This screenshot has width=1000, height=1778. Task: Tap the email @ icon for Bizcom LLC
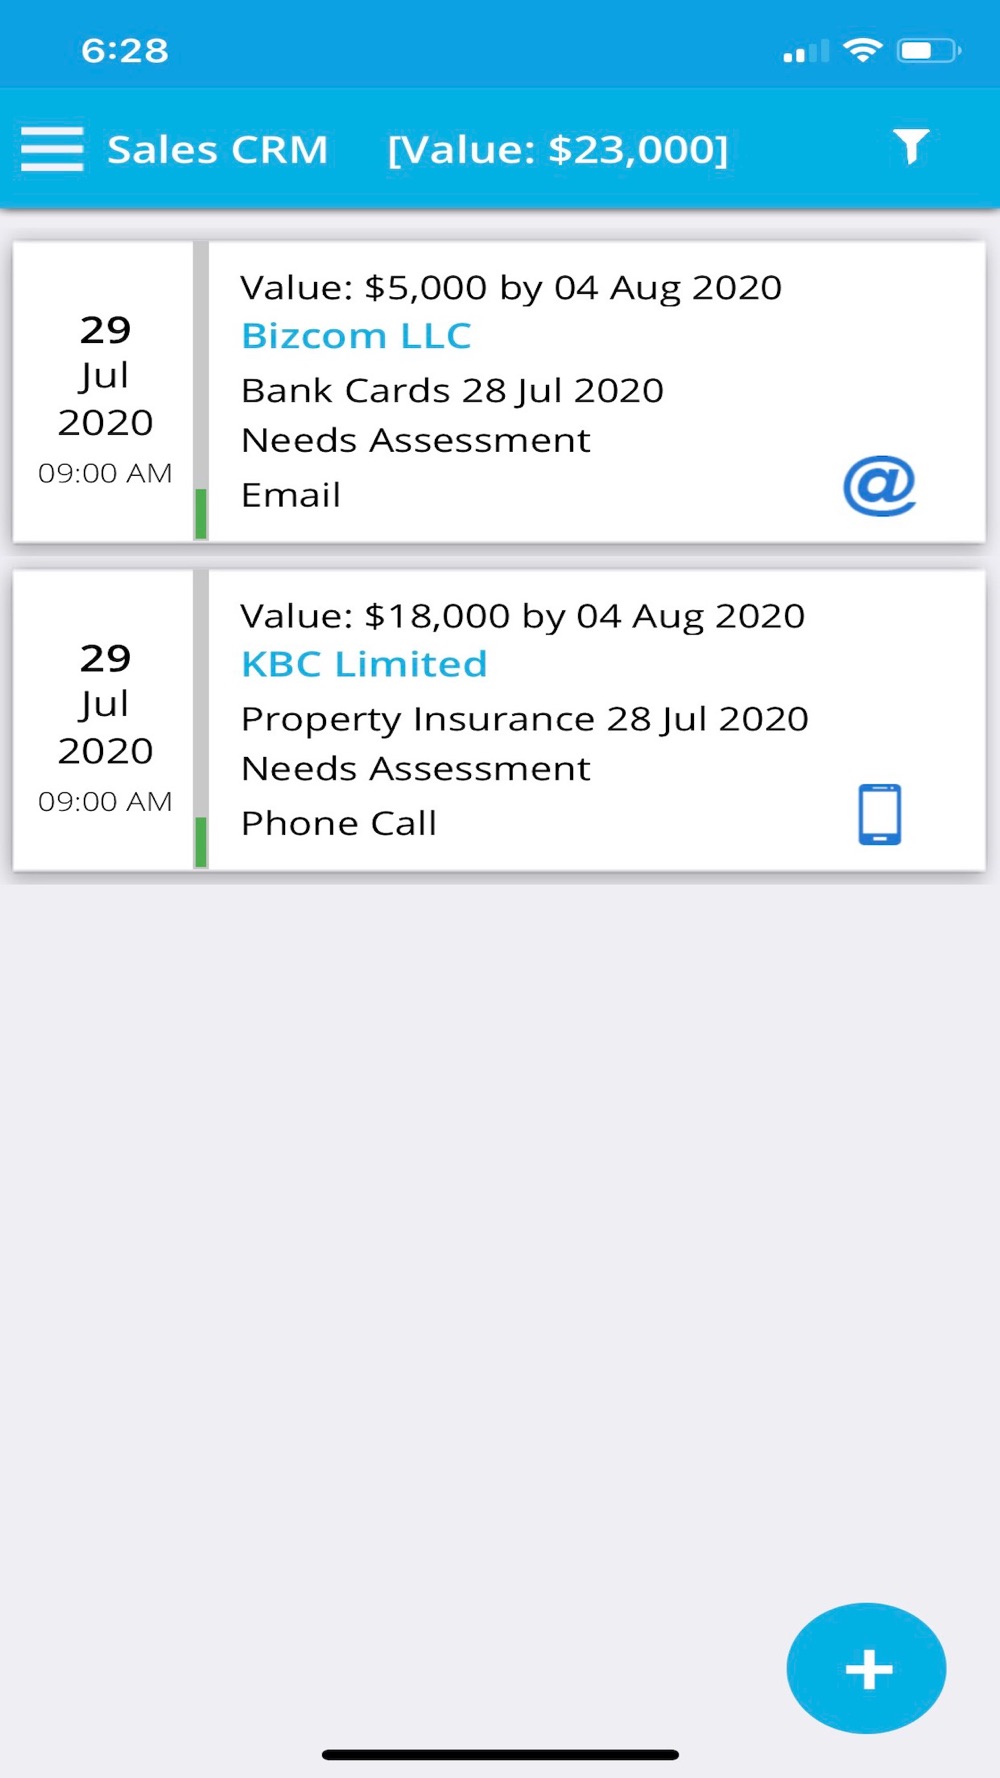click(x=879, y=486)
